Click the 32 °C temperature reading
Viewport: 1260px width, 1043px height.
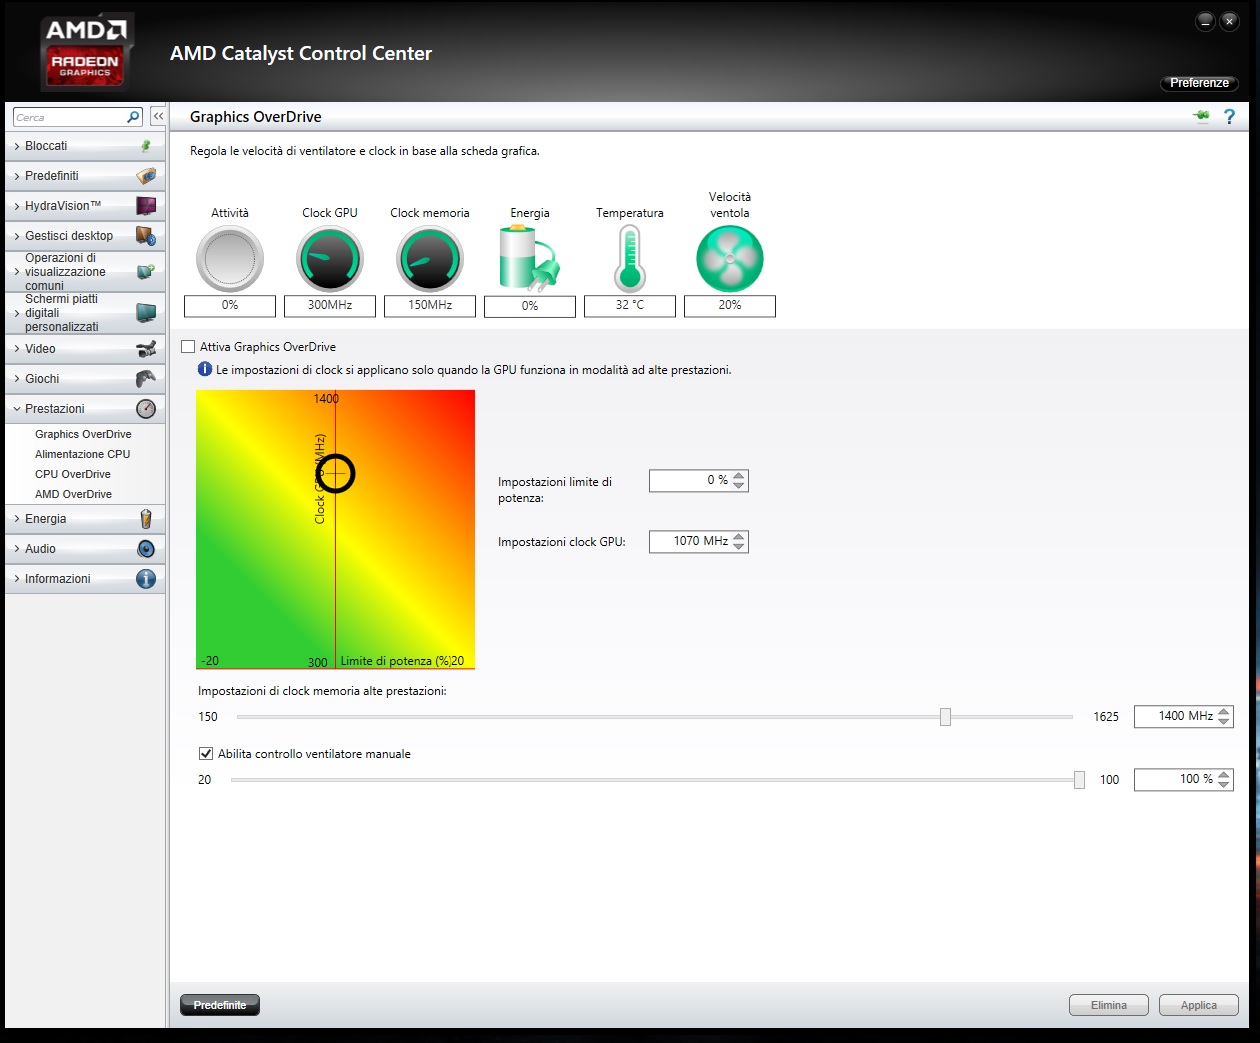pos(630,306)
